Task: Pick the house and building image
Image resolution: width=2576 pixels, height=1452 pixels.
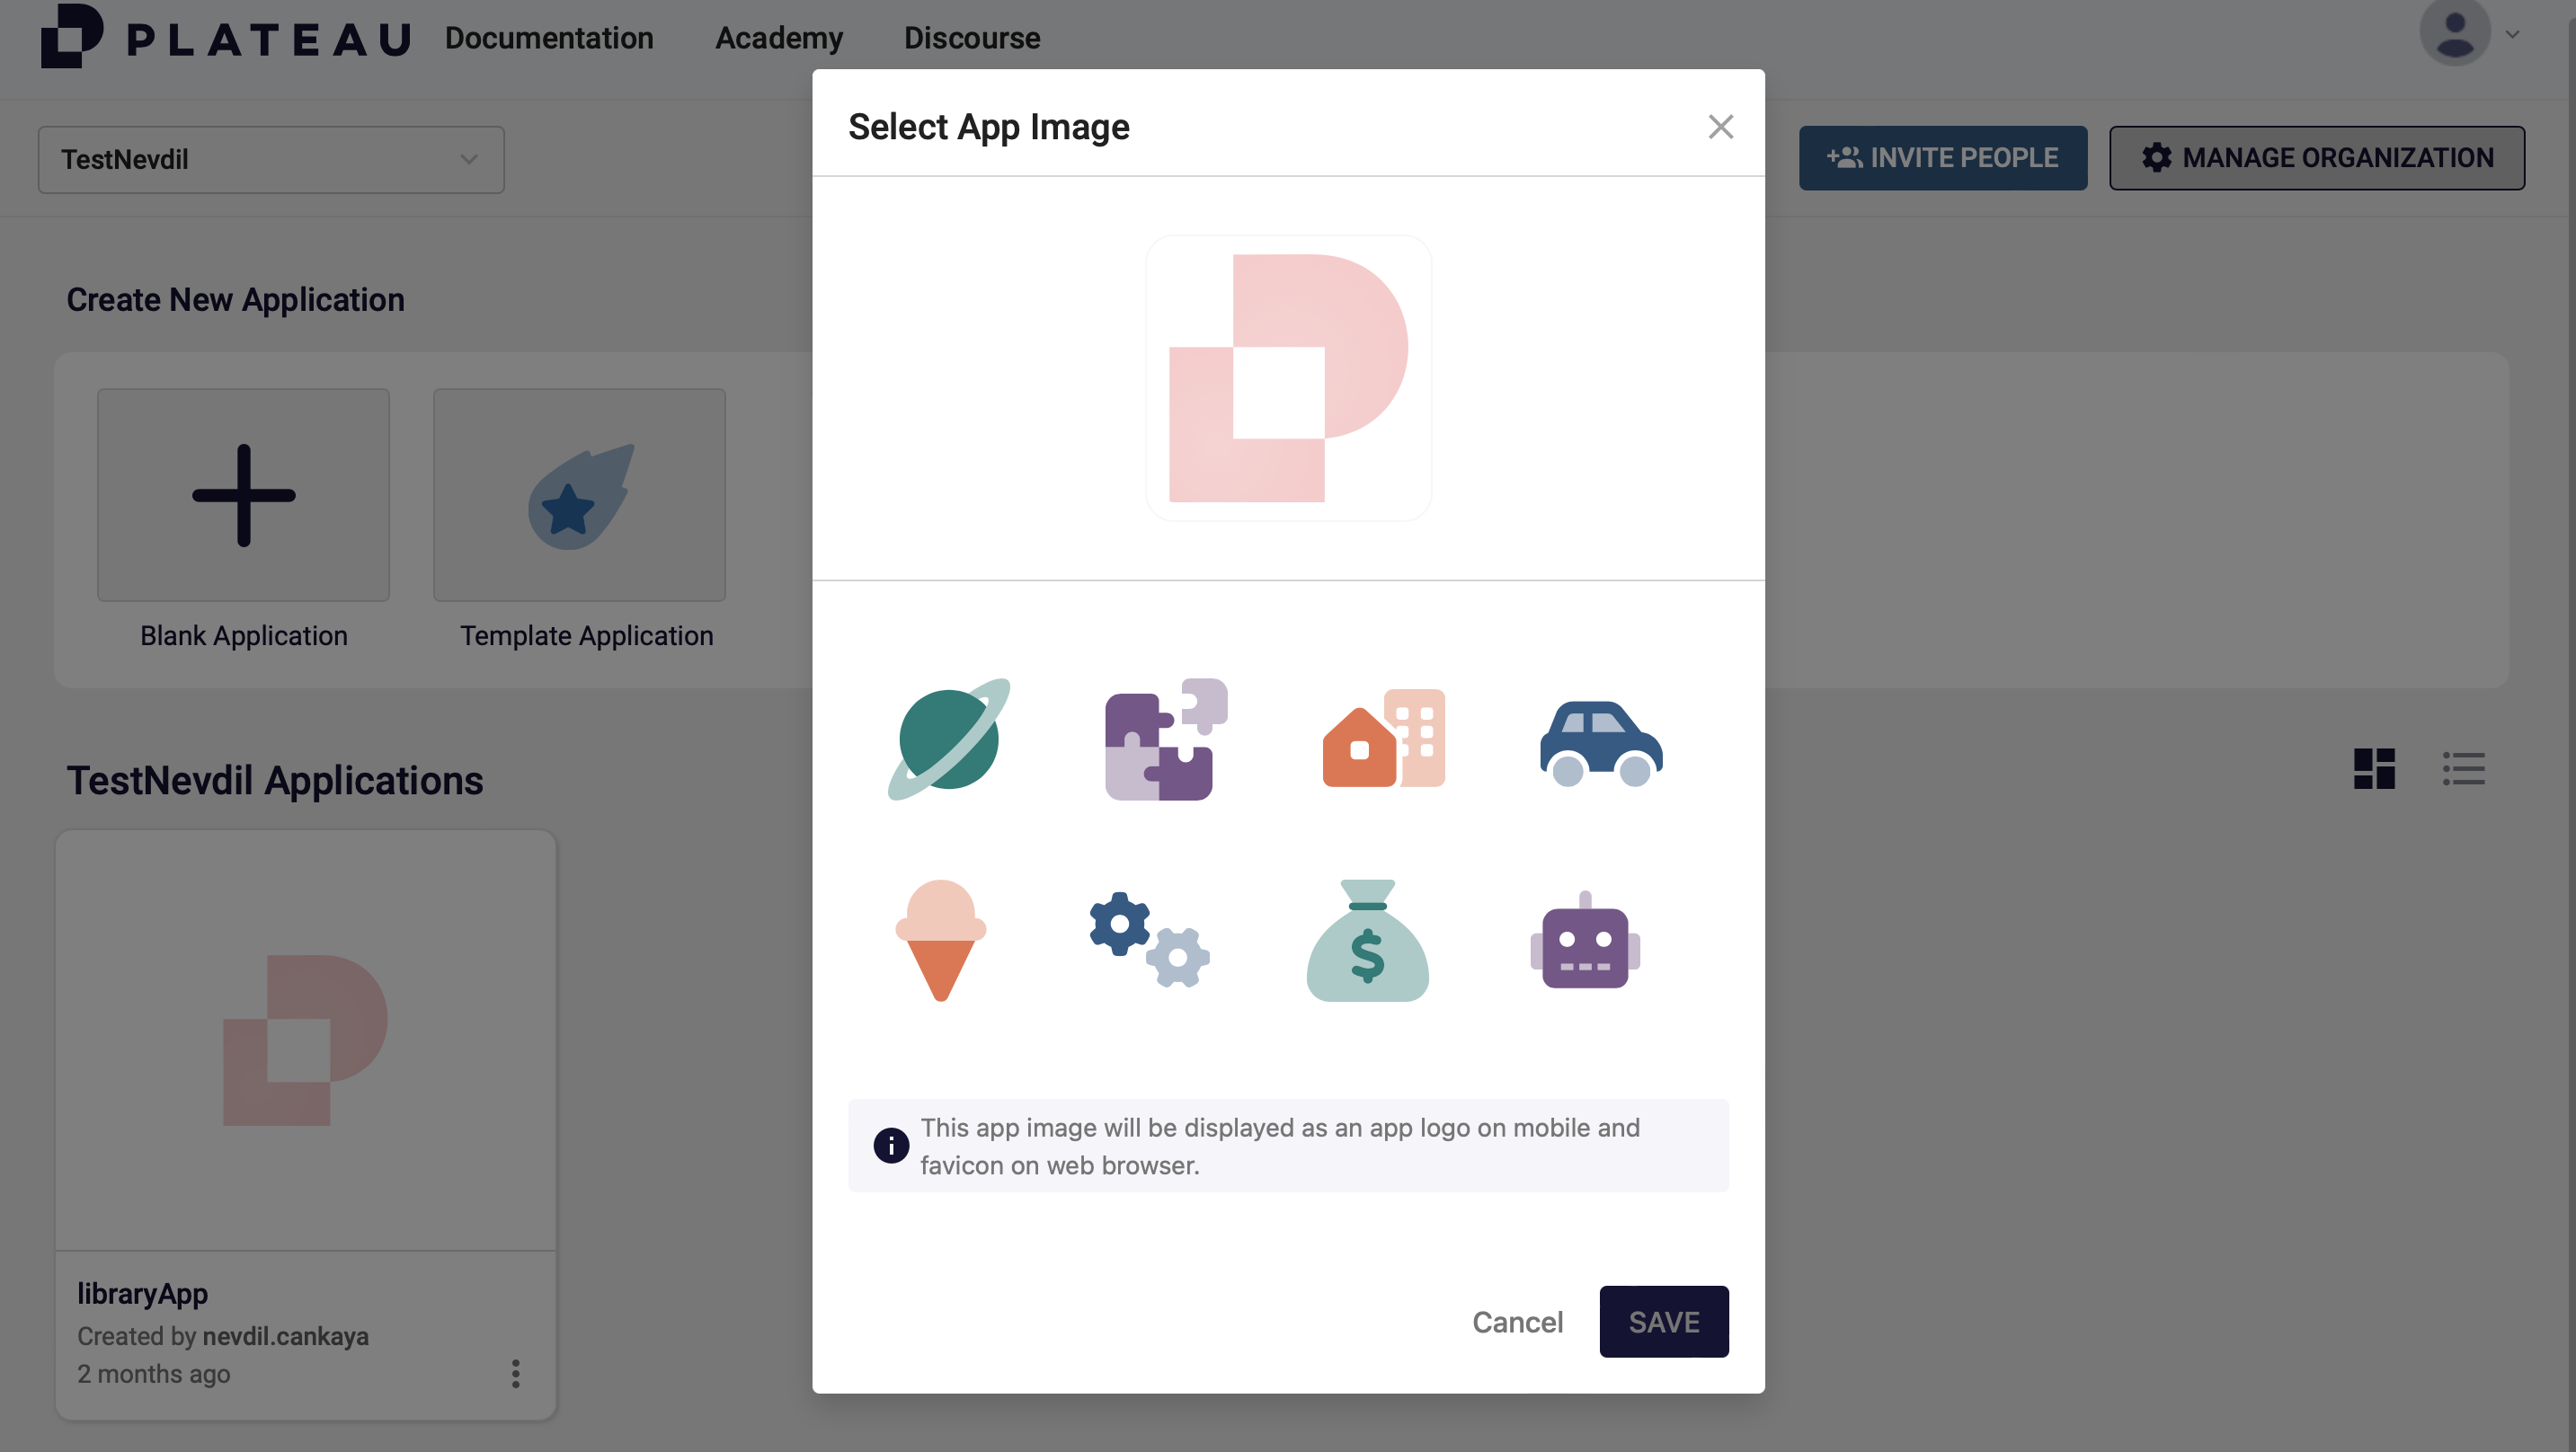Action: (1383, 739)
